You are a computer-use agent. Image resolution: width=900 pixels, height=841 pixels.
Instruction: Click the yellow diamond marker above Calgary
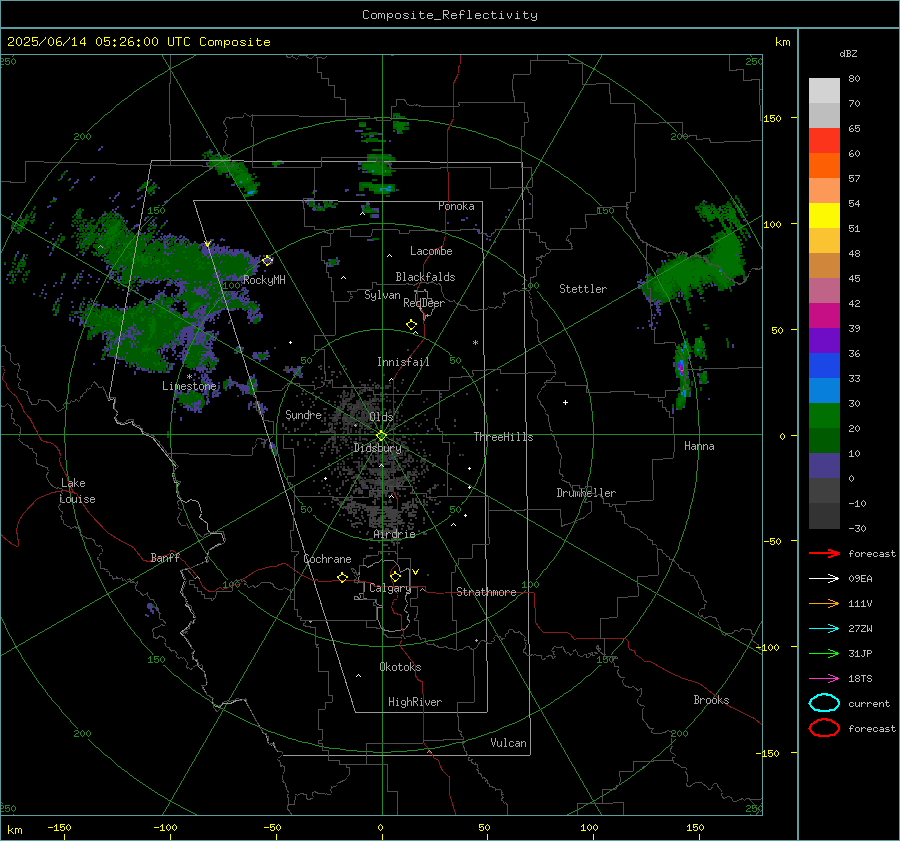tap(395, 576)
